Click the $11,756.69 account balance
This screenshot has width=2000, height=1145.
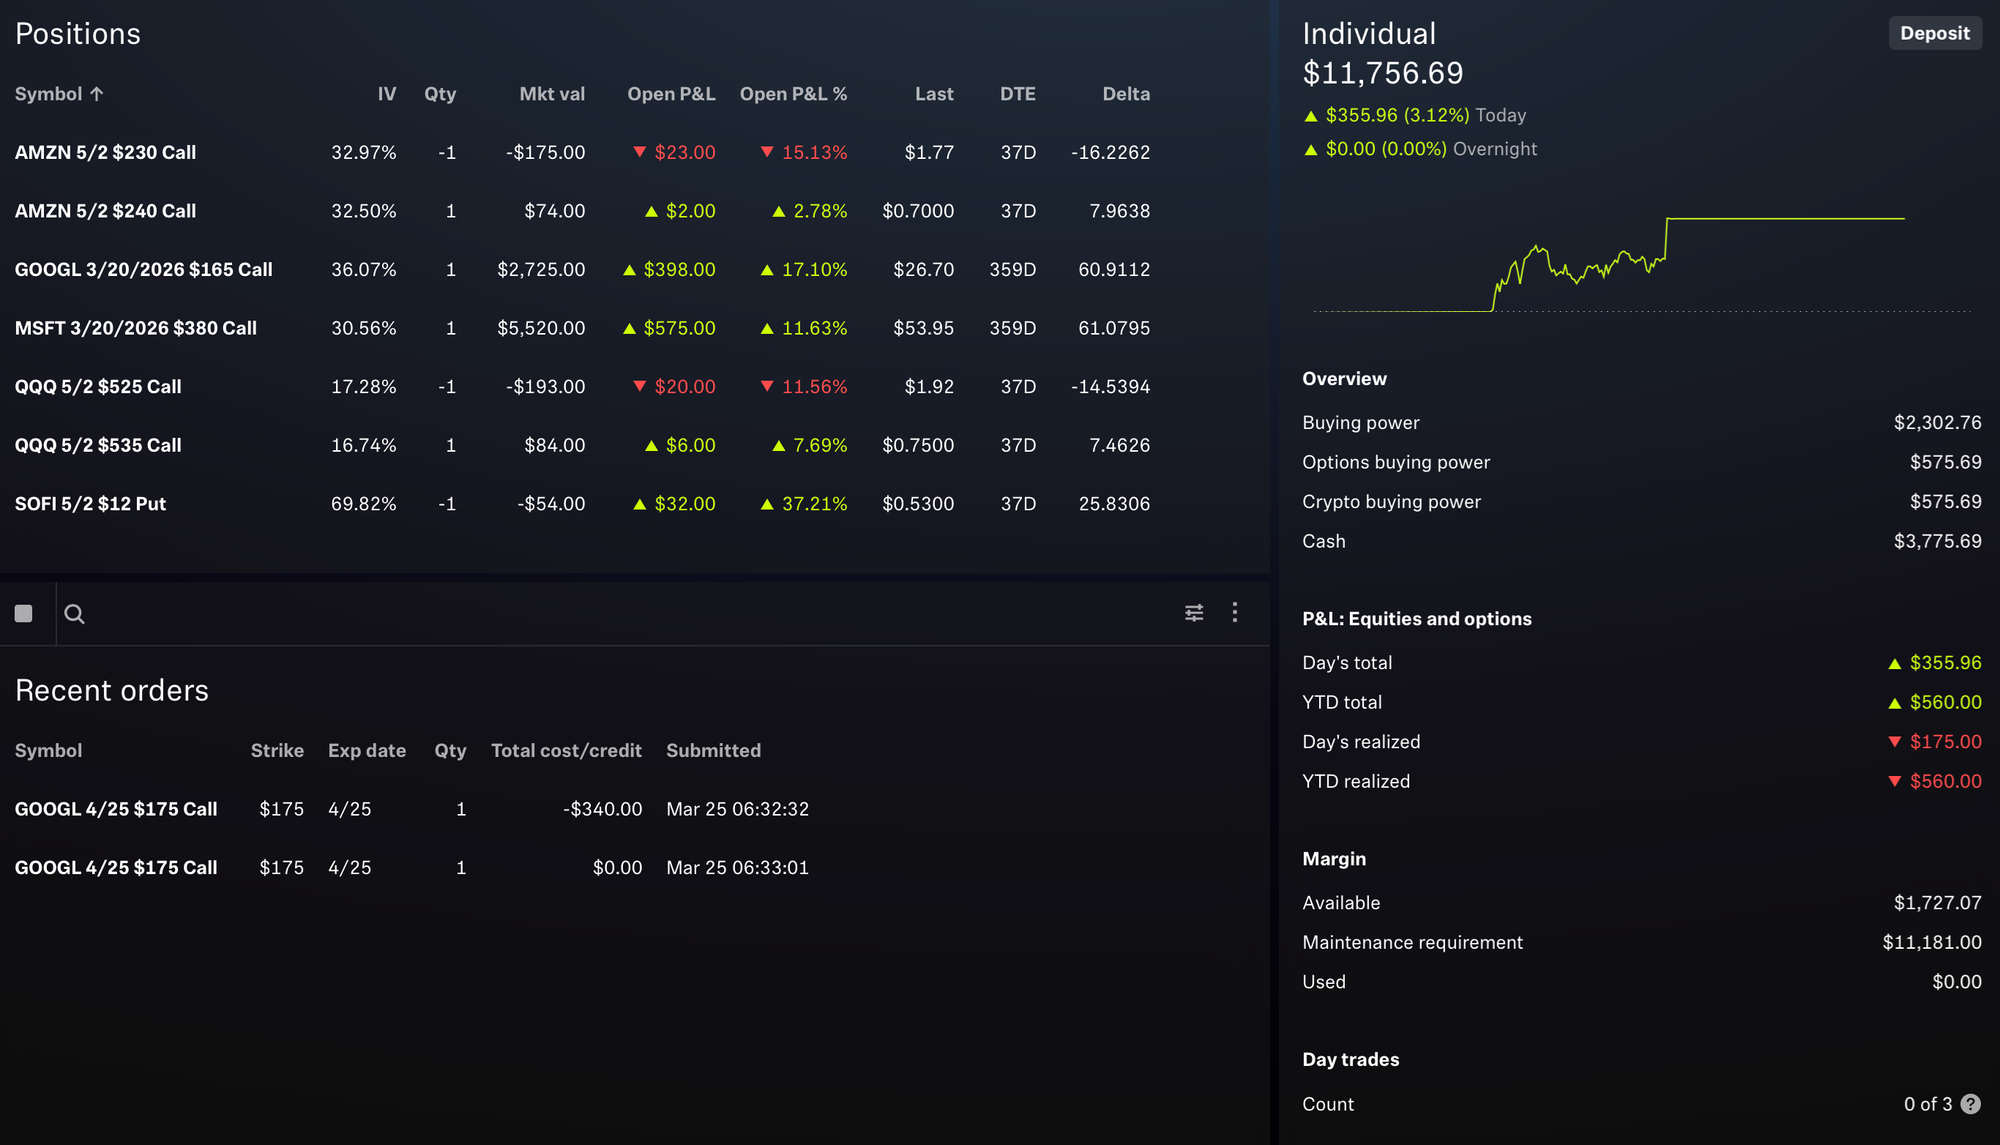[1383, 73]
